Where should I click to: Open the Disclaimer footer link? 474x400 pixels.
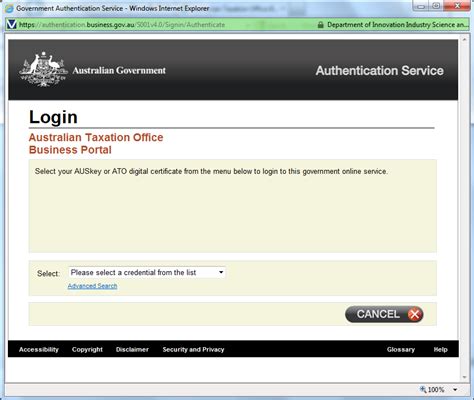[132, 349]
